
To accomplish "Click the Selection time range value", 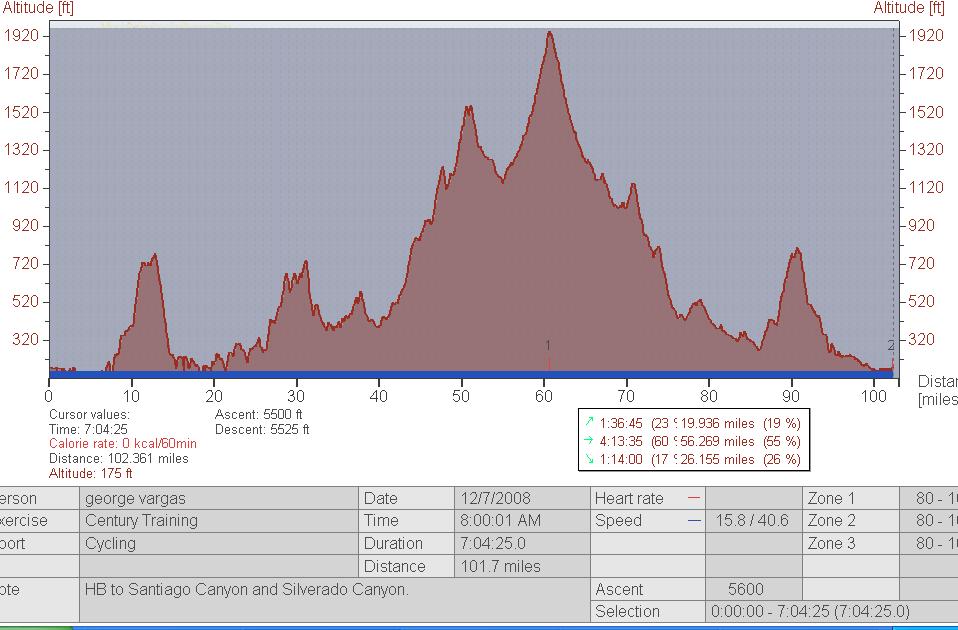I will click(810, 612).
